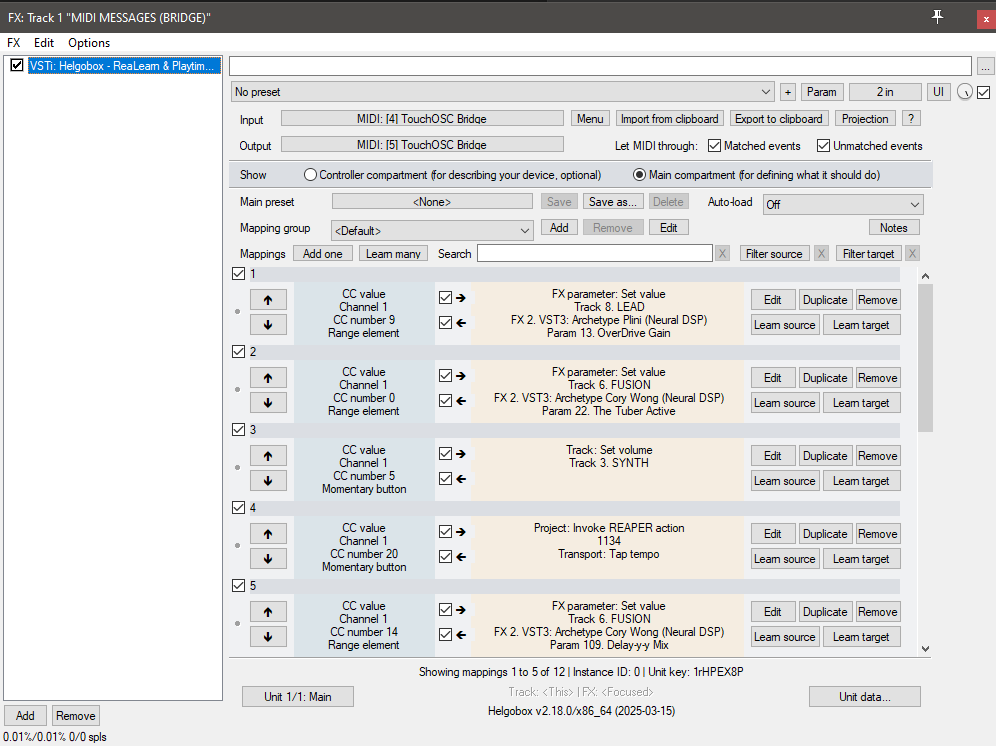
Task: Uncheck mapping 3 to disable it
Action: click(238, 429)
